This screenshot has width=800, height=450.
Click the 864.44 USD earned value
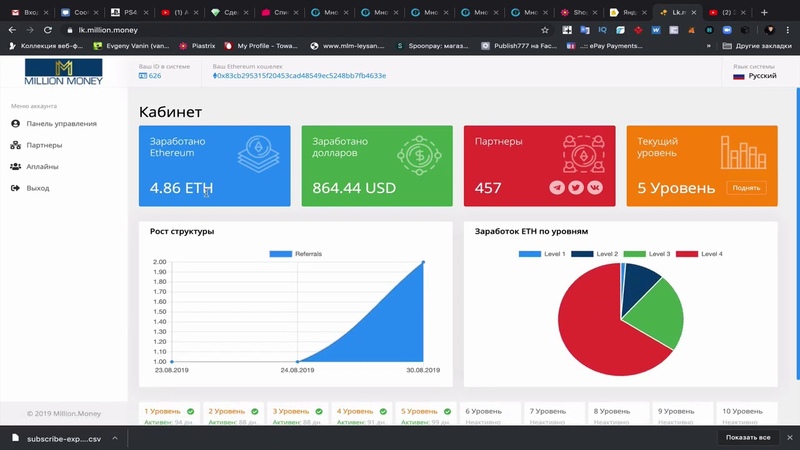point(354,188)
